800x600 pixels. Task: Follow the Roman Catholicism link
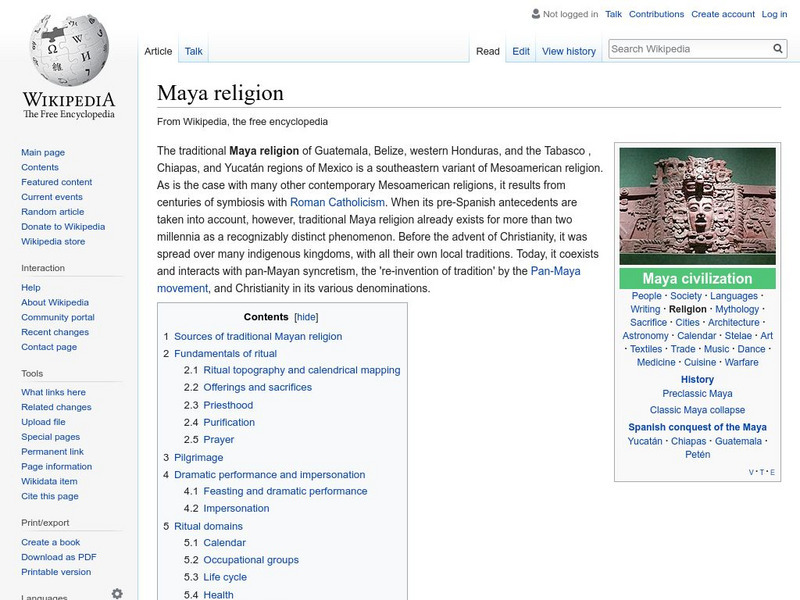[337, 202]
